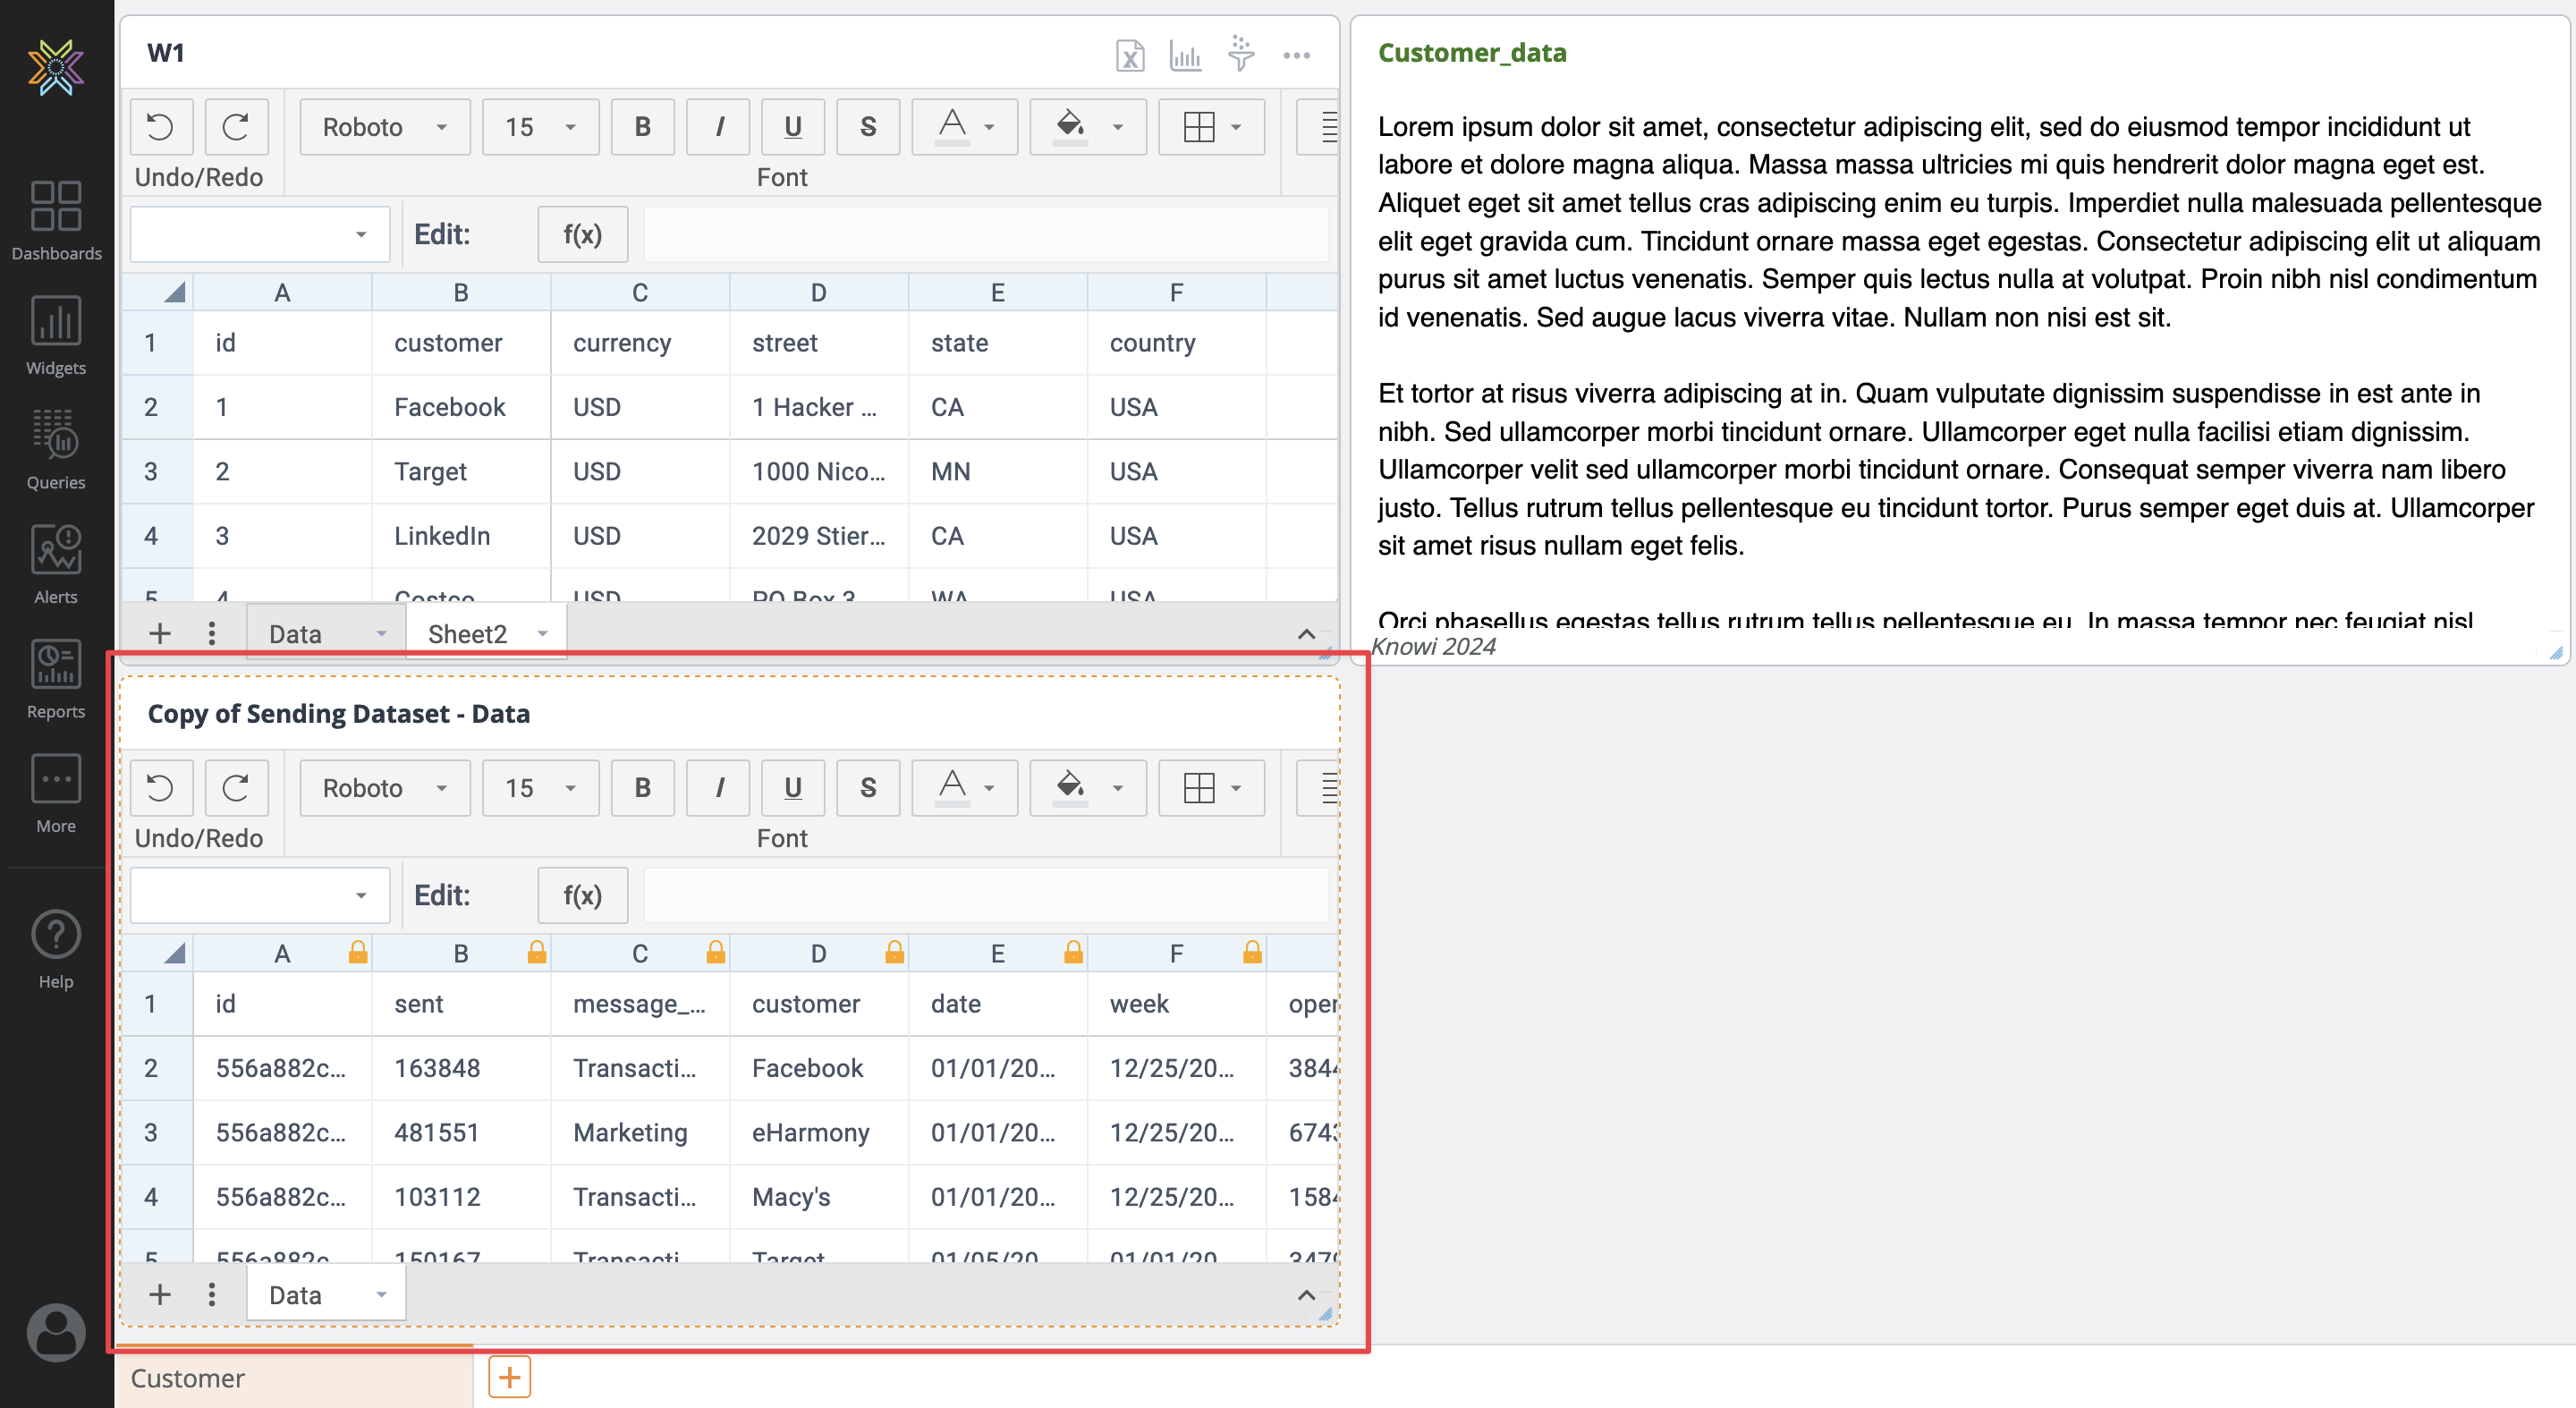Click the f(x) formula button in W1
The image size is (2576, 1408).
point(582,234)
